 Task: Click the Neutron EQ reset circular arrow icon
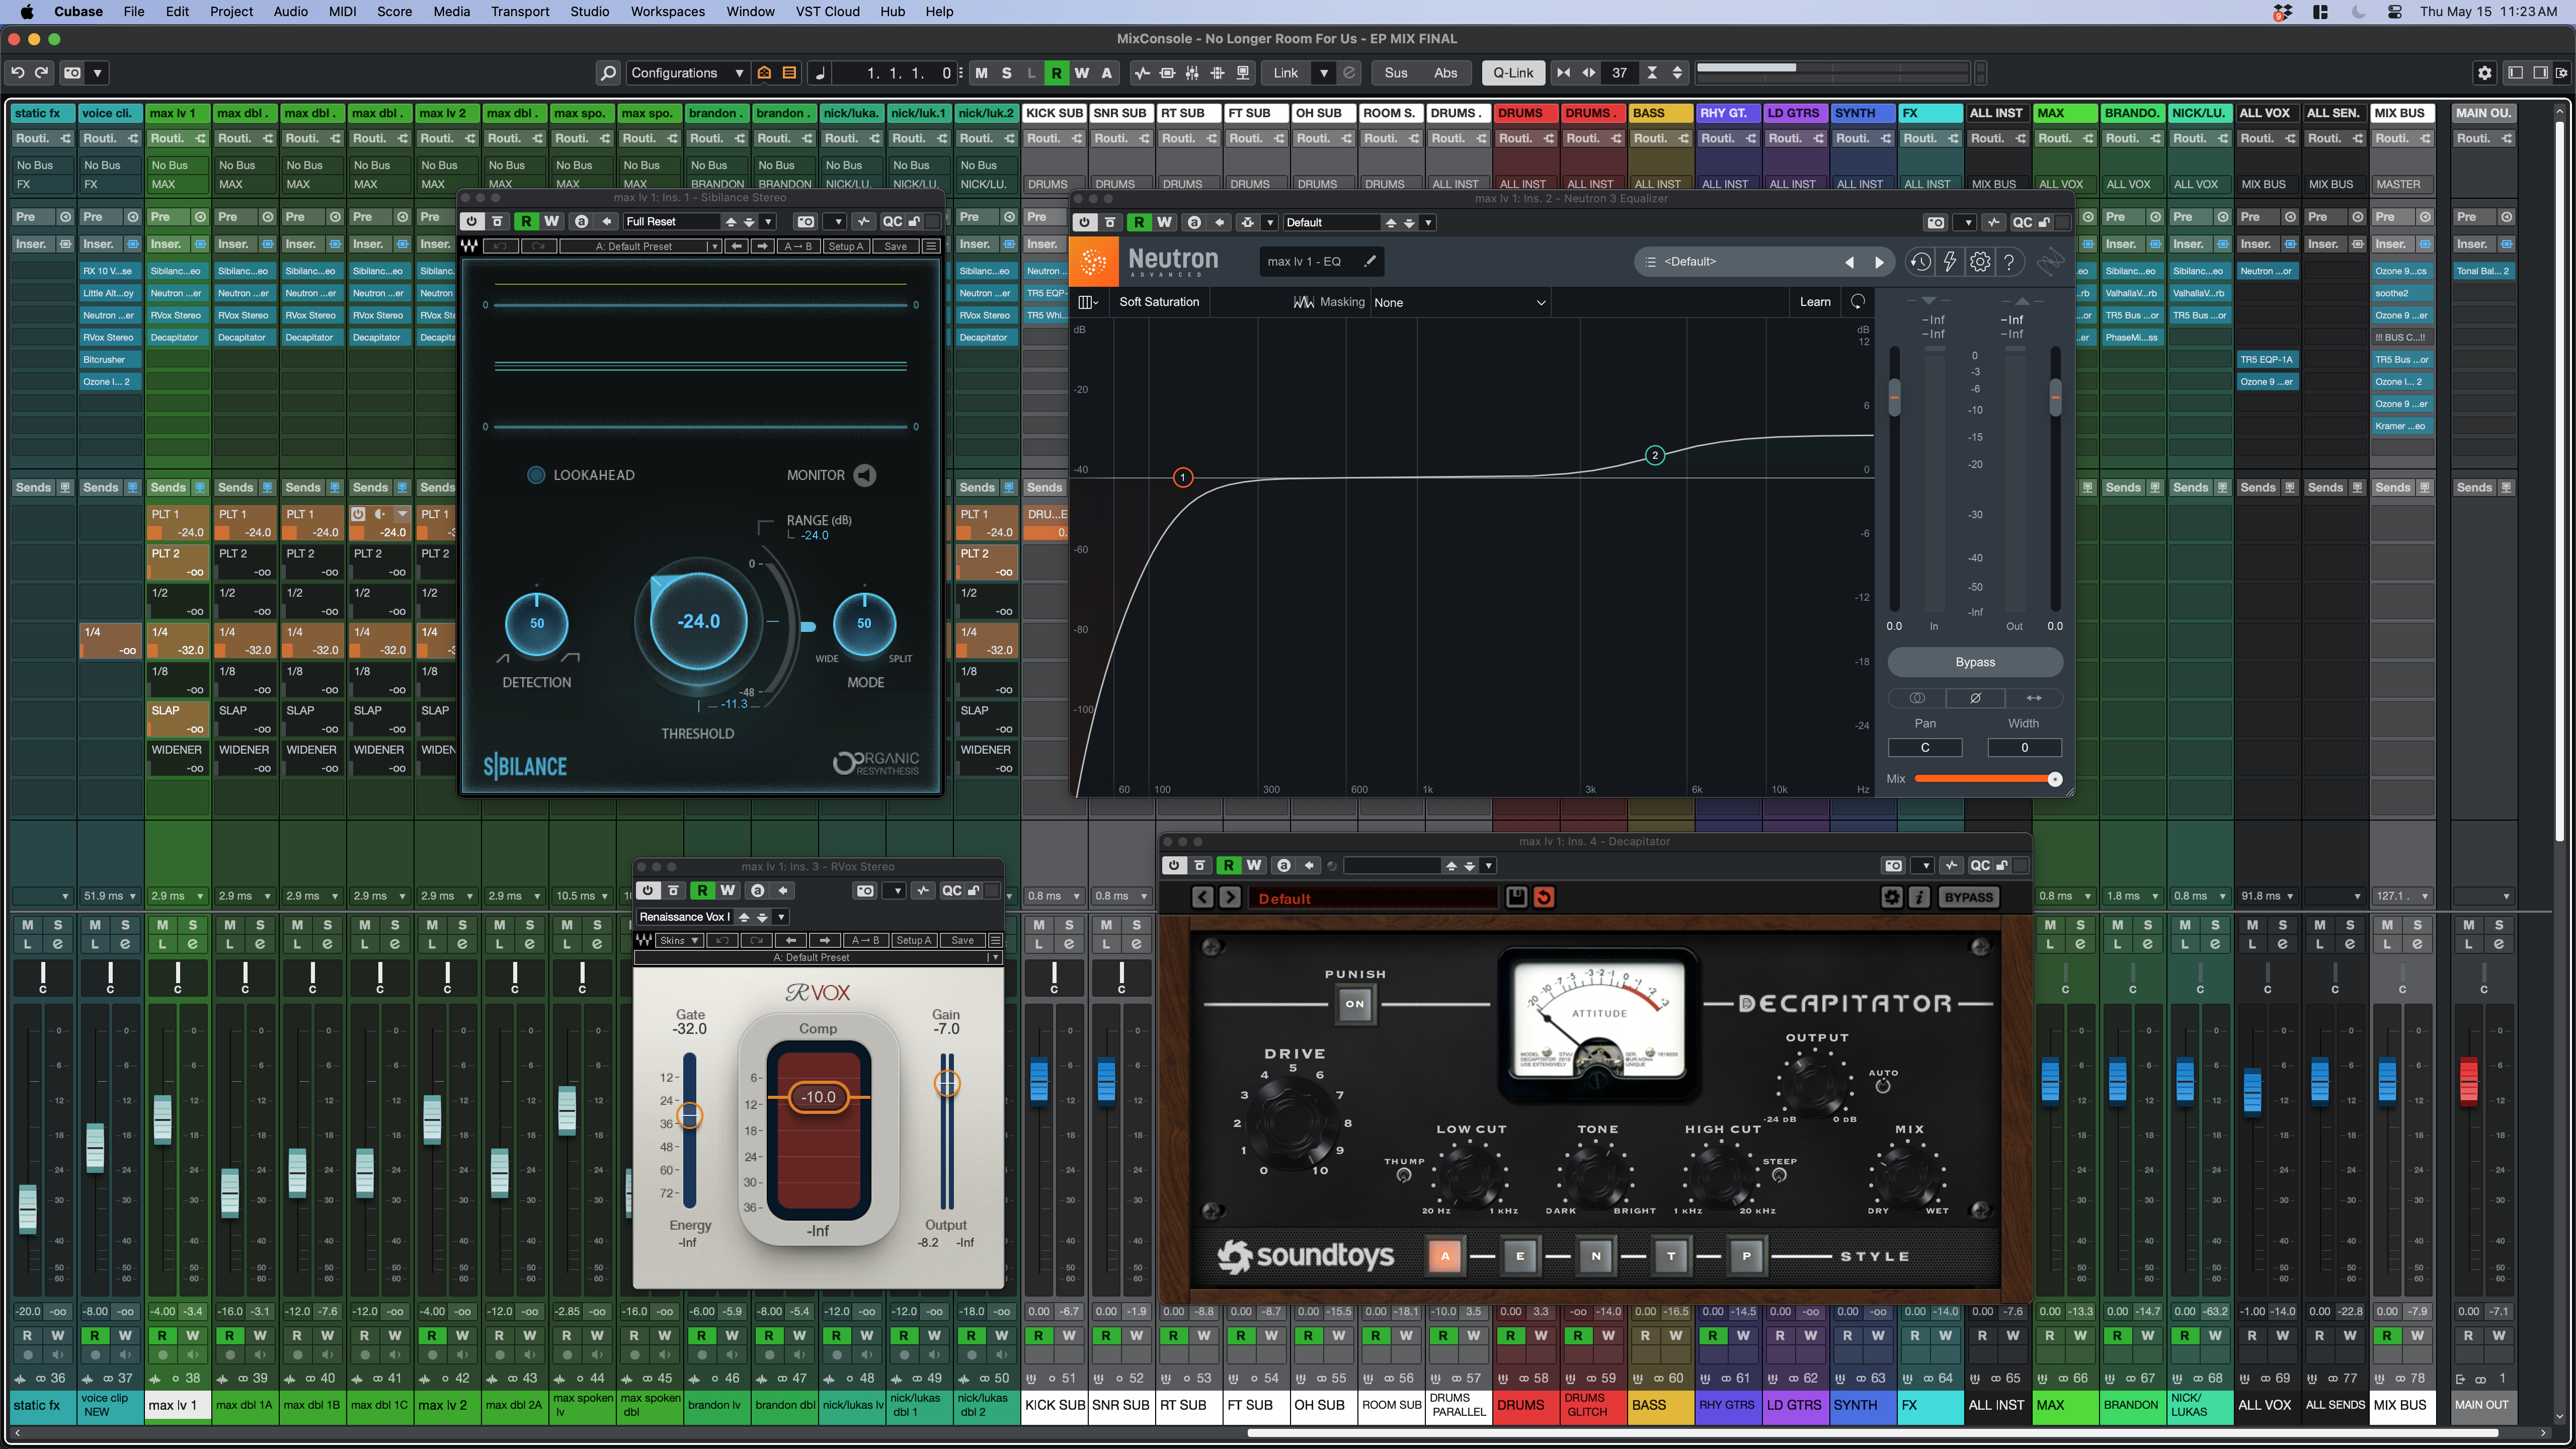point(1857,302)
